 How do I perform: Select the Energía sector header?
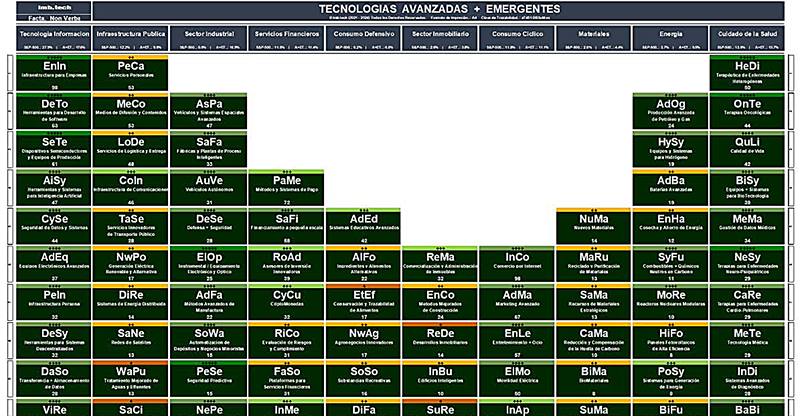[x=671, y=33]
